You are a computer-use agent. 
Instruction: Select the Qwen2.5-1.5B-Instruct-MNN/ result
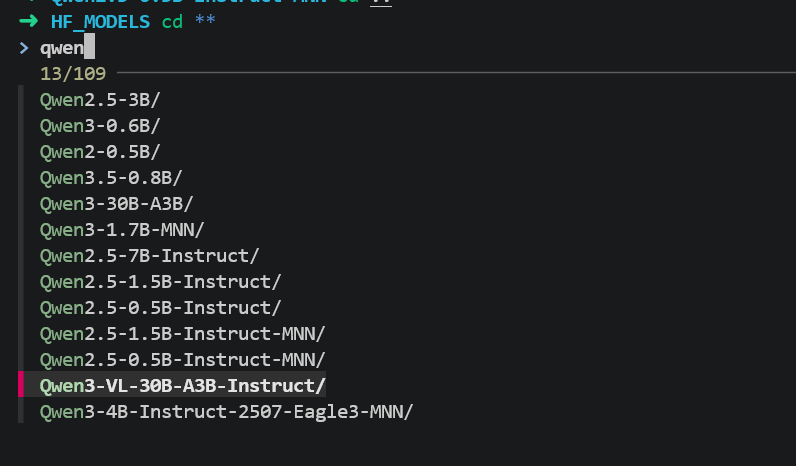pyautogui.click(x=182, y=333)
